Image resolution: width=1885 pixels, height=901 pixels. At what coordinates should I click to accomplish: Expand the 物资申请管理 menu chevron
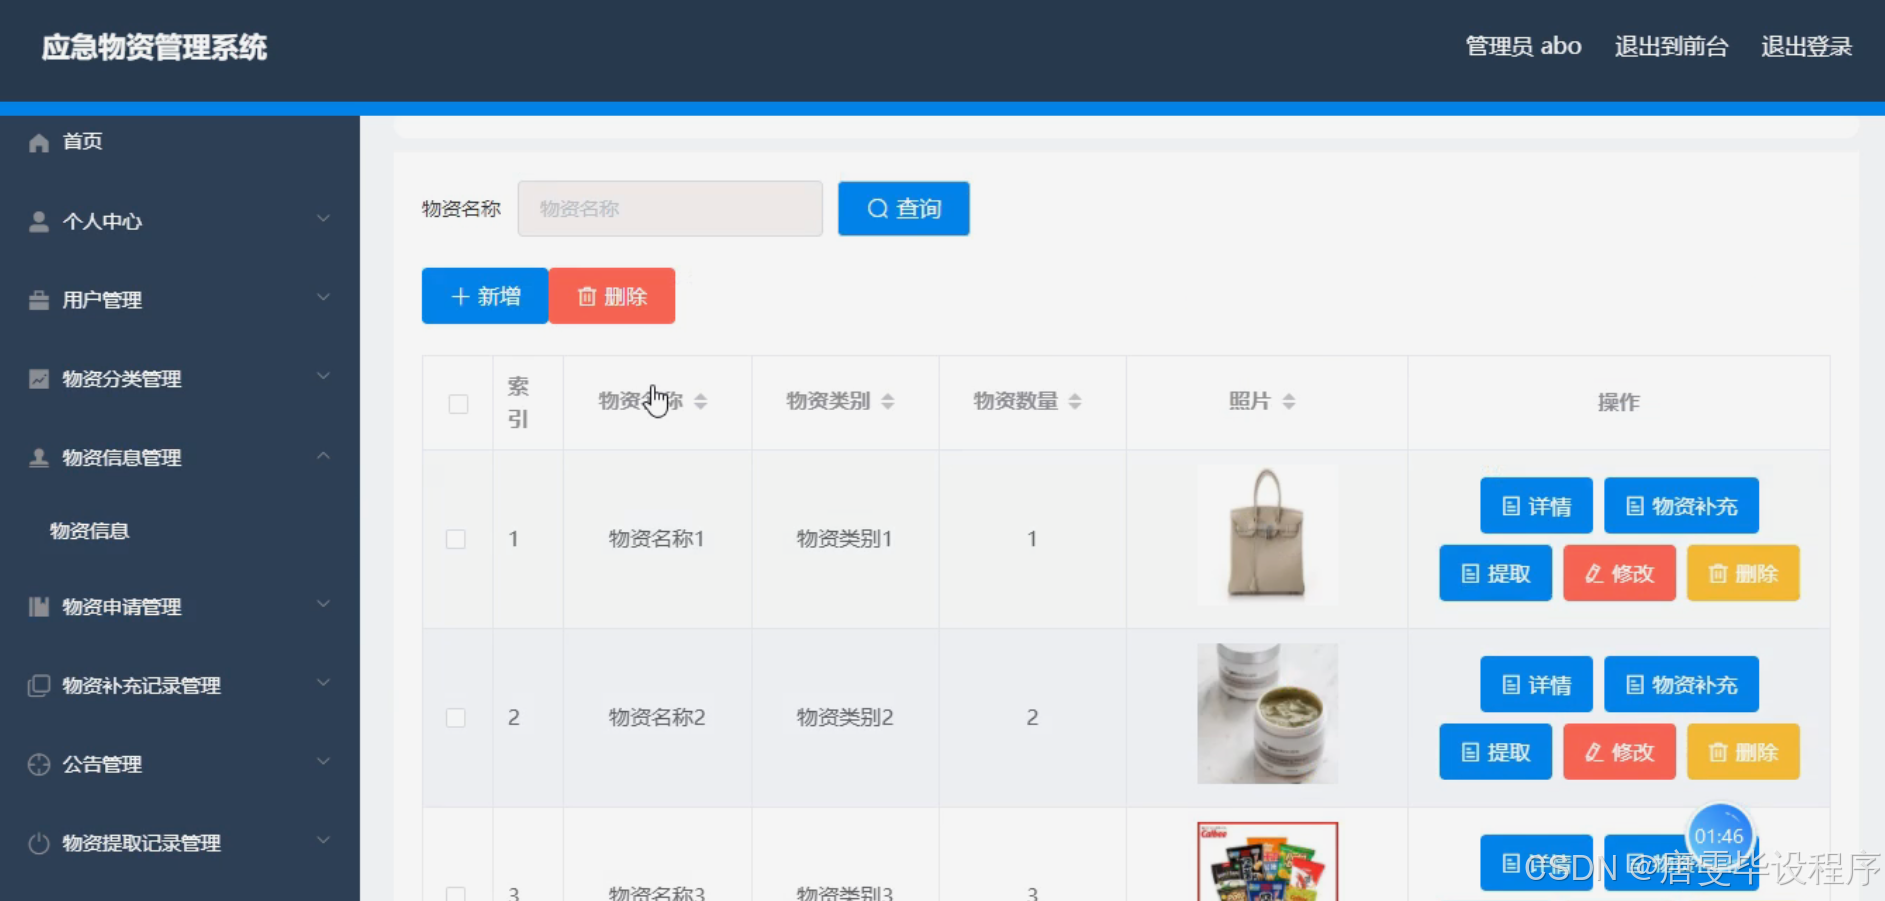(x=323, y=605)
